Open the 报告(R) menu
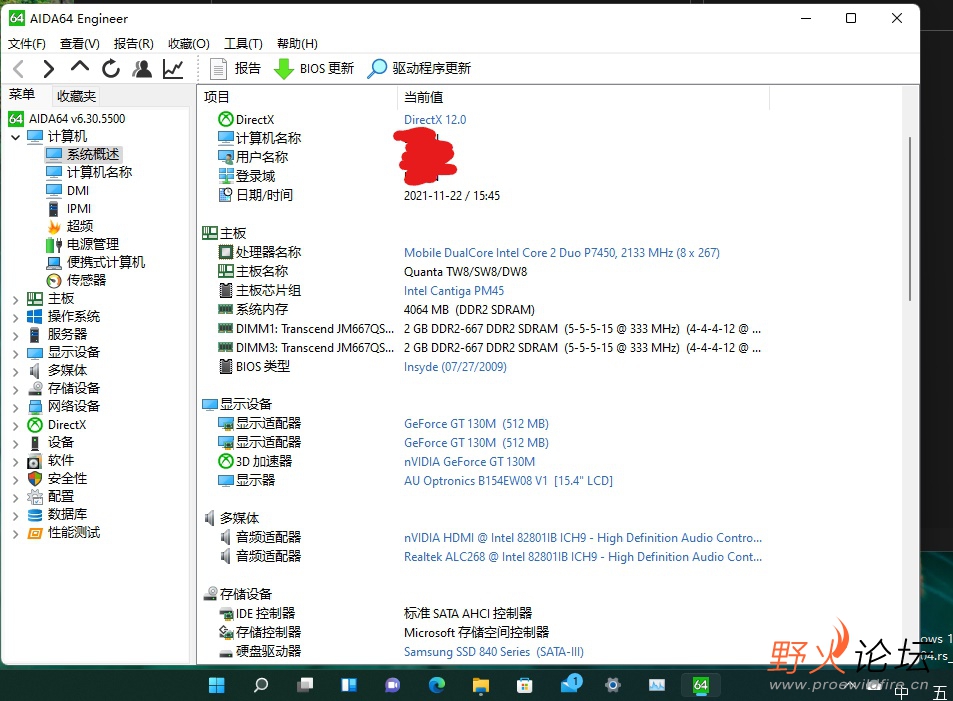Viewport: 953px width, 701px height. 133,44
